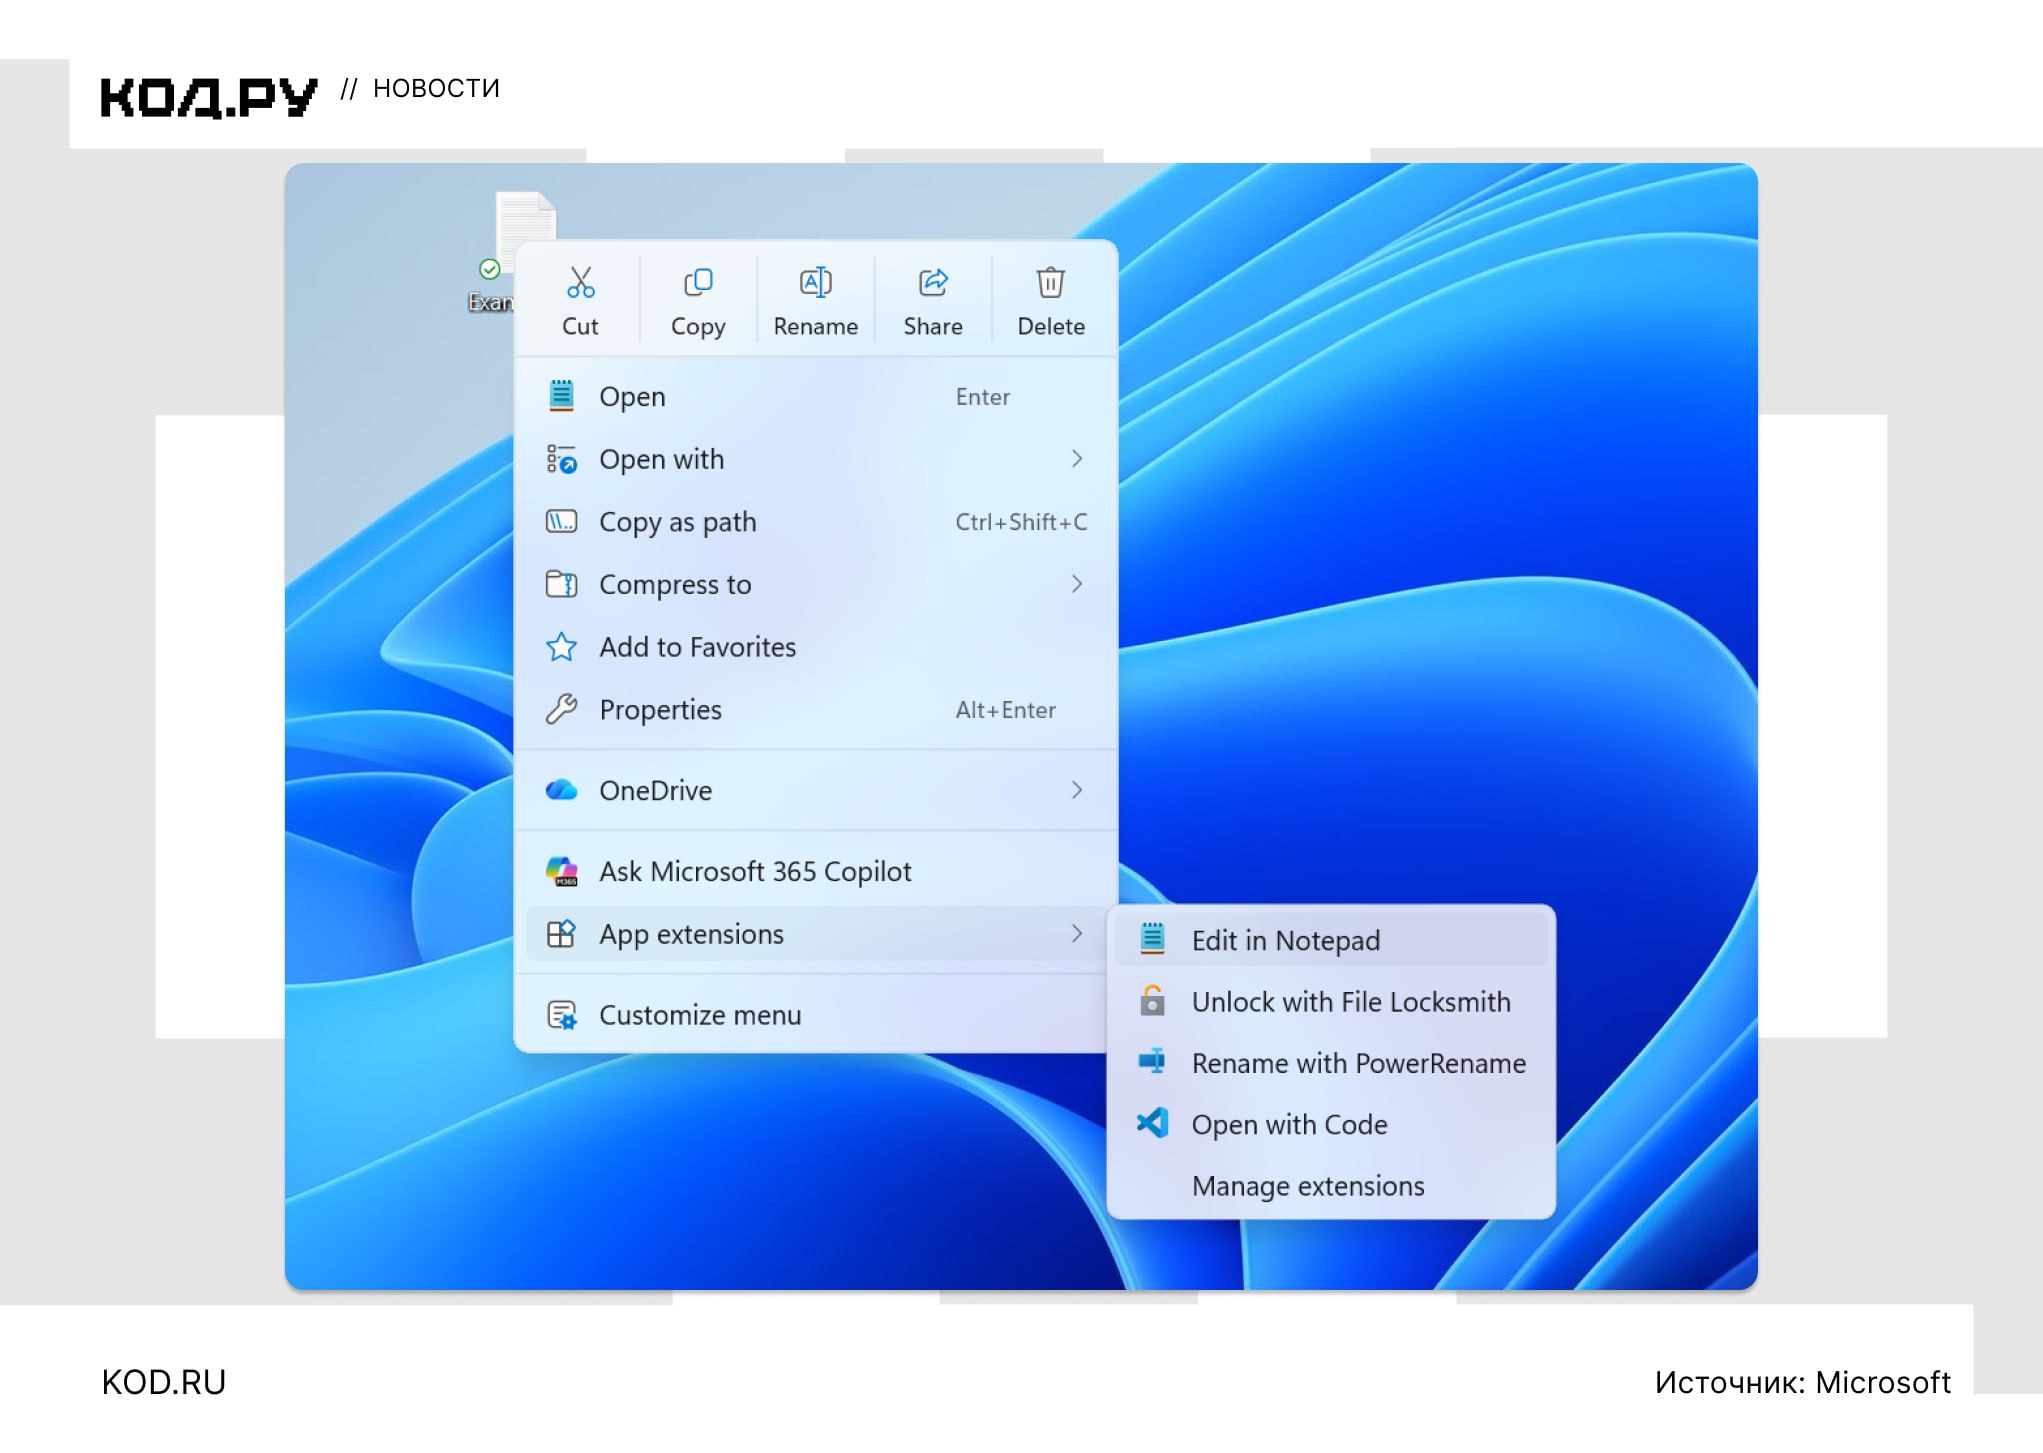Open Customize menu option
Screen dimensions: 2043x1453
point(815,1015)
